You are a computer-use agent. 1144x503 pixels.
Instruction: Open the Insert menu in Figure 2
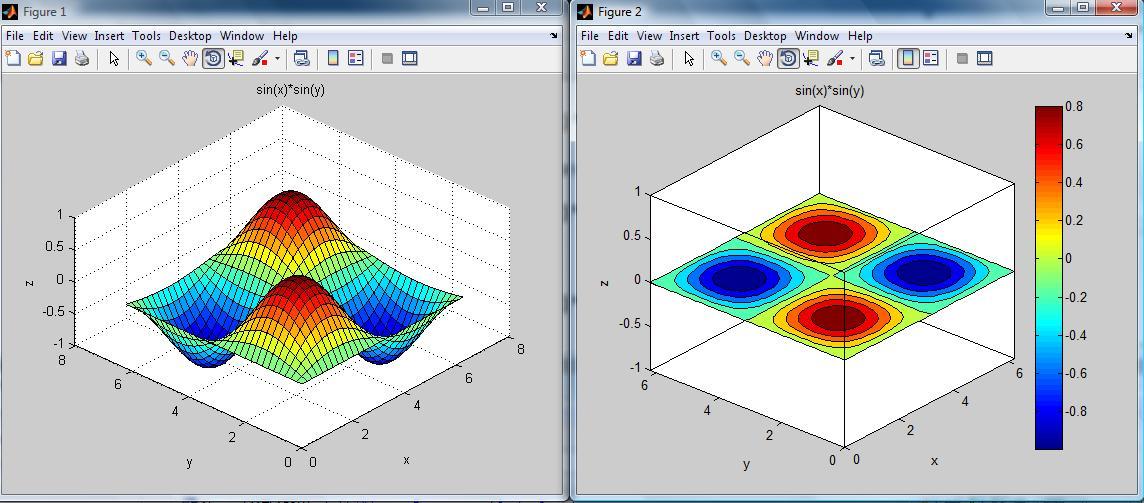(x=684, y=36)
